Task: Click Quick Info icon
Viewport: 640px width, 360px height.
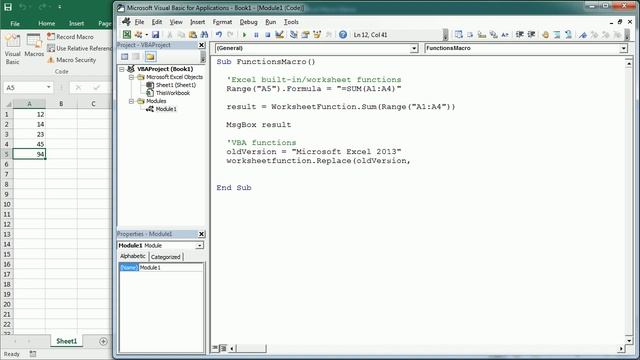Action: tap(482, 35)
